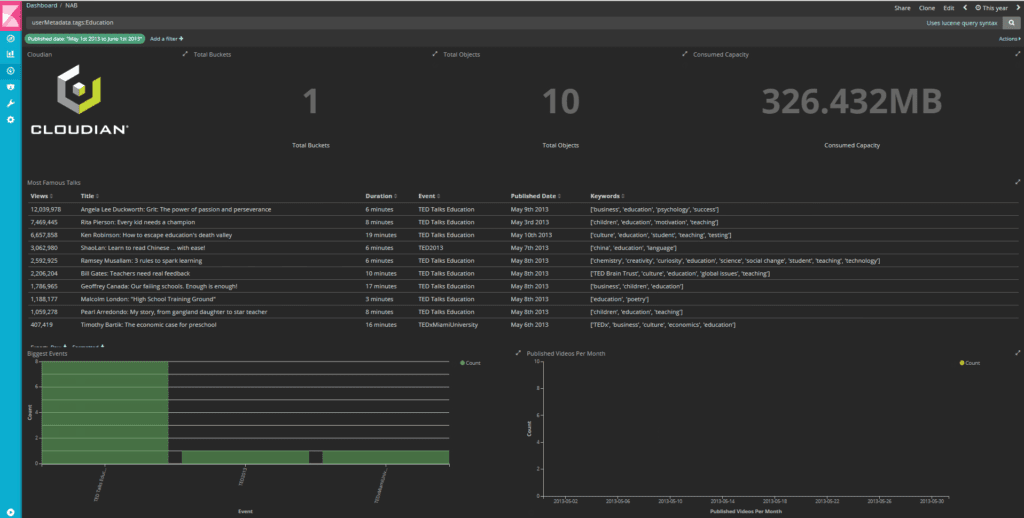Collapse the sidebar with the bottom arrow

pyautogui.click(x=10, y=512)
